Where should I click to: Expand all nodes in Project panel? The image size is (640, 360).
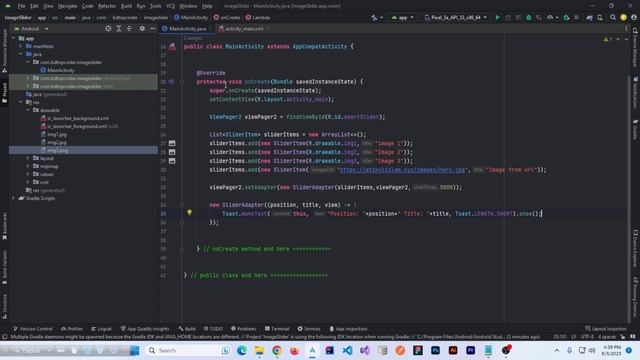[119, 29]
